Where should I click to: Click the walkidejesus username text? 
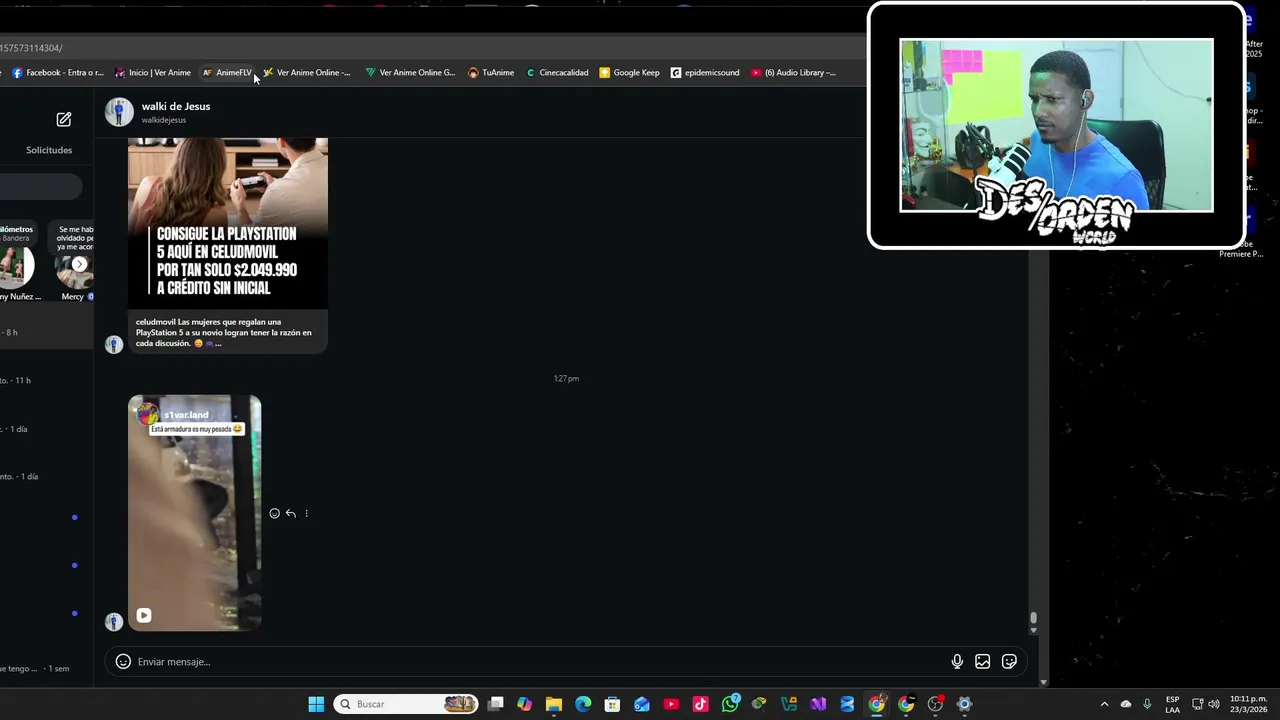pyautogui.click(x=163, y=120)
